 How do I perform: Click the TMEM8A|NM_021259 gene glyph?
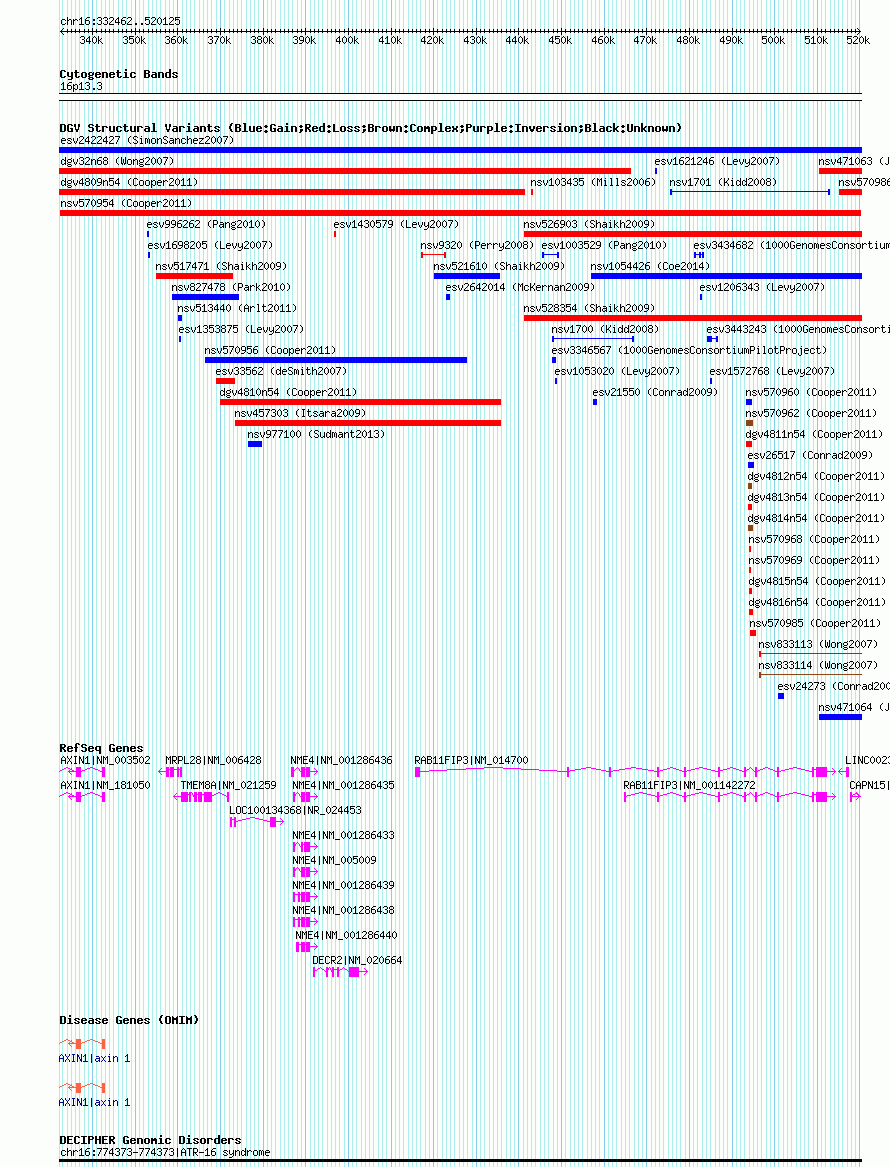202,797
